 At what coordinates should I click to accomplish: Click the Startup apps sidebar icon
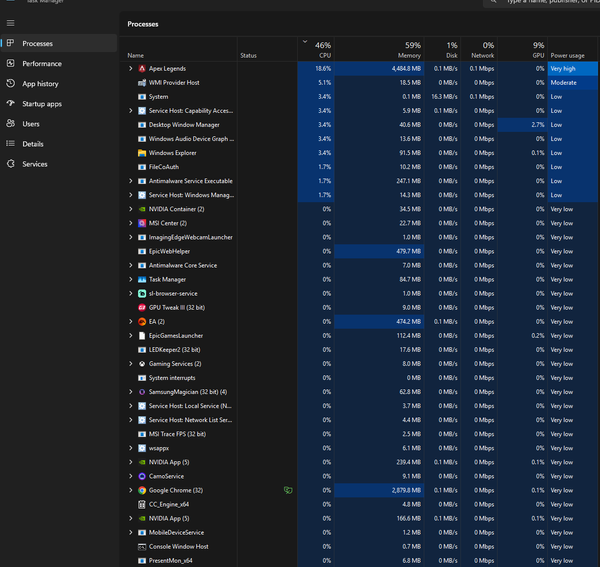click(x=10, y=104)
